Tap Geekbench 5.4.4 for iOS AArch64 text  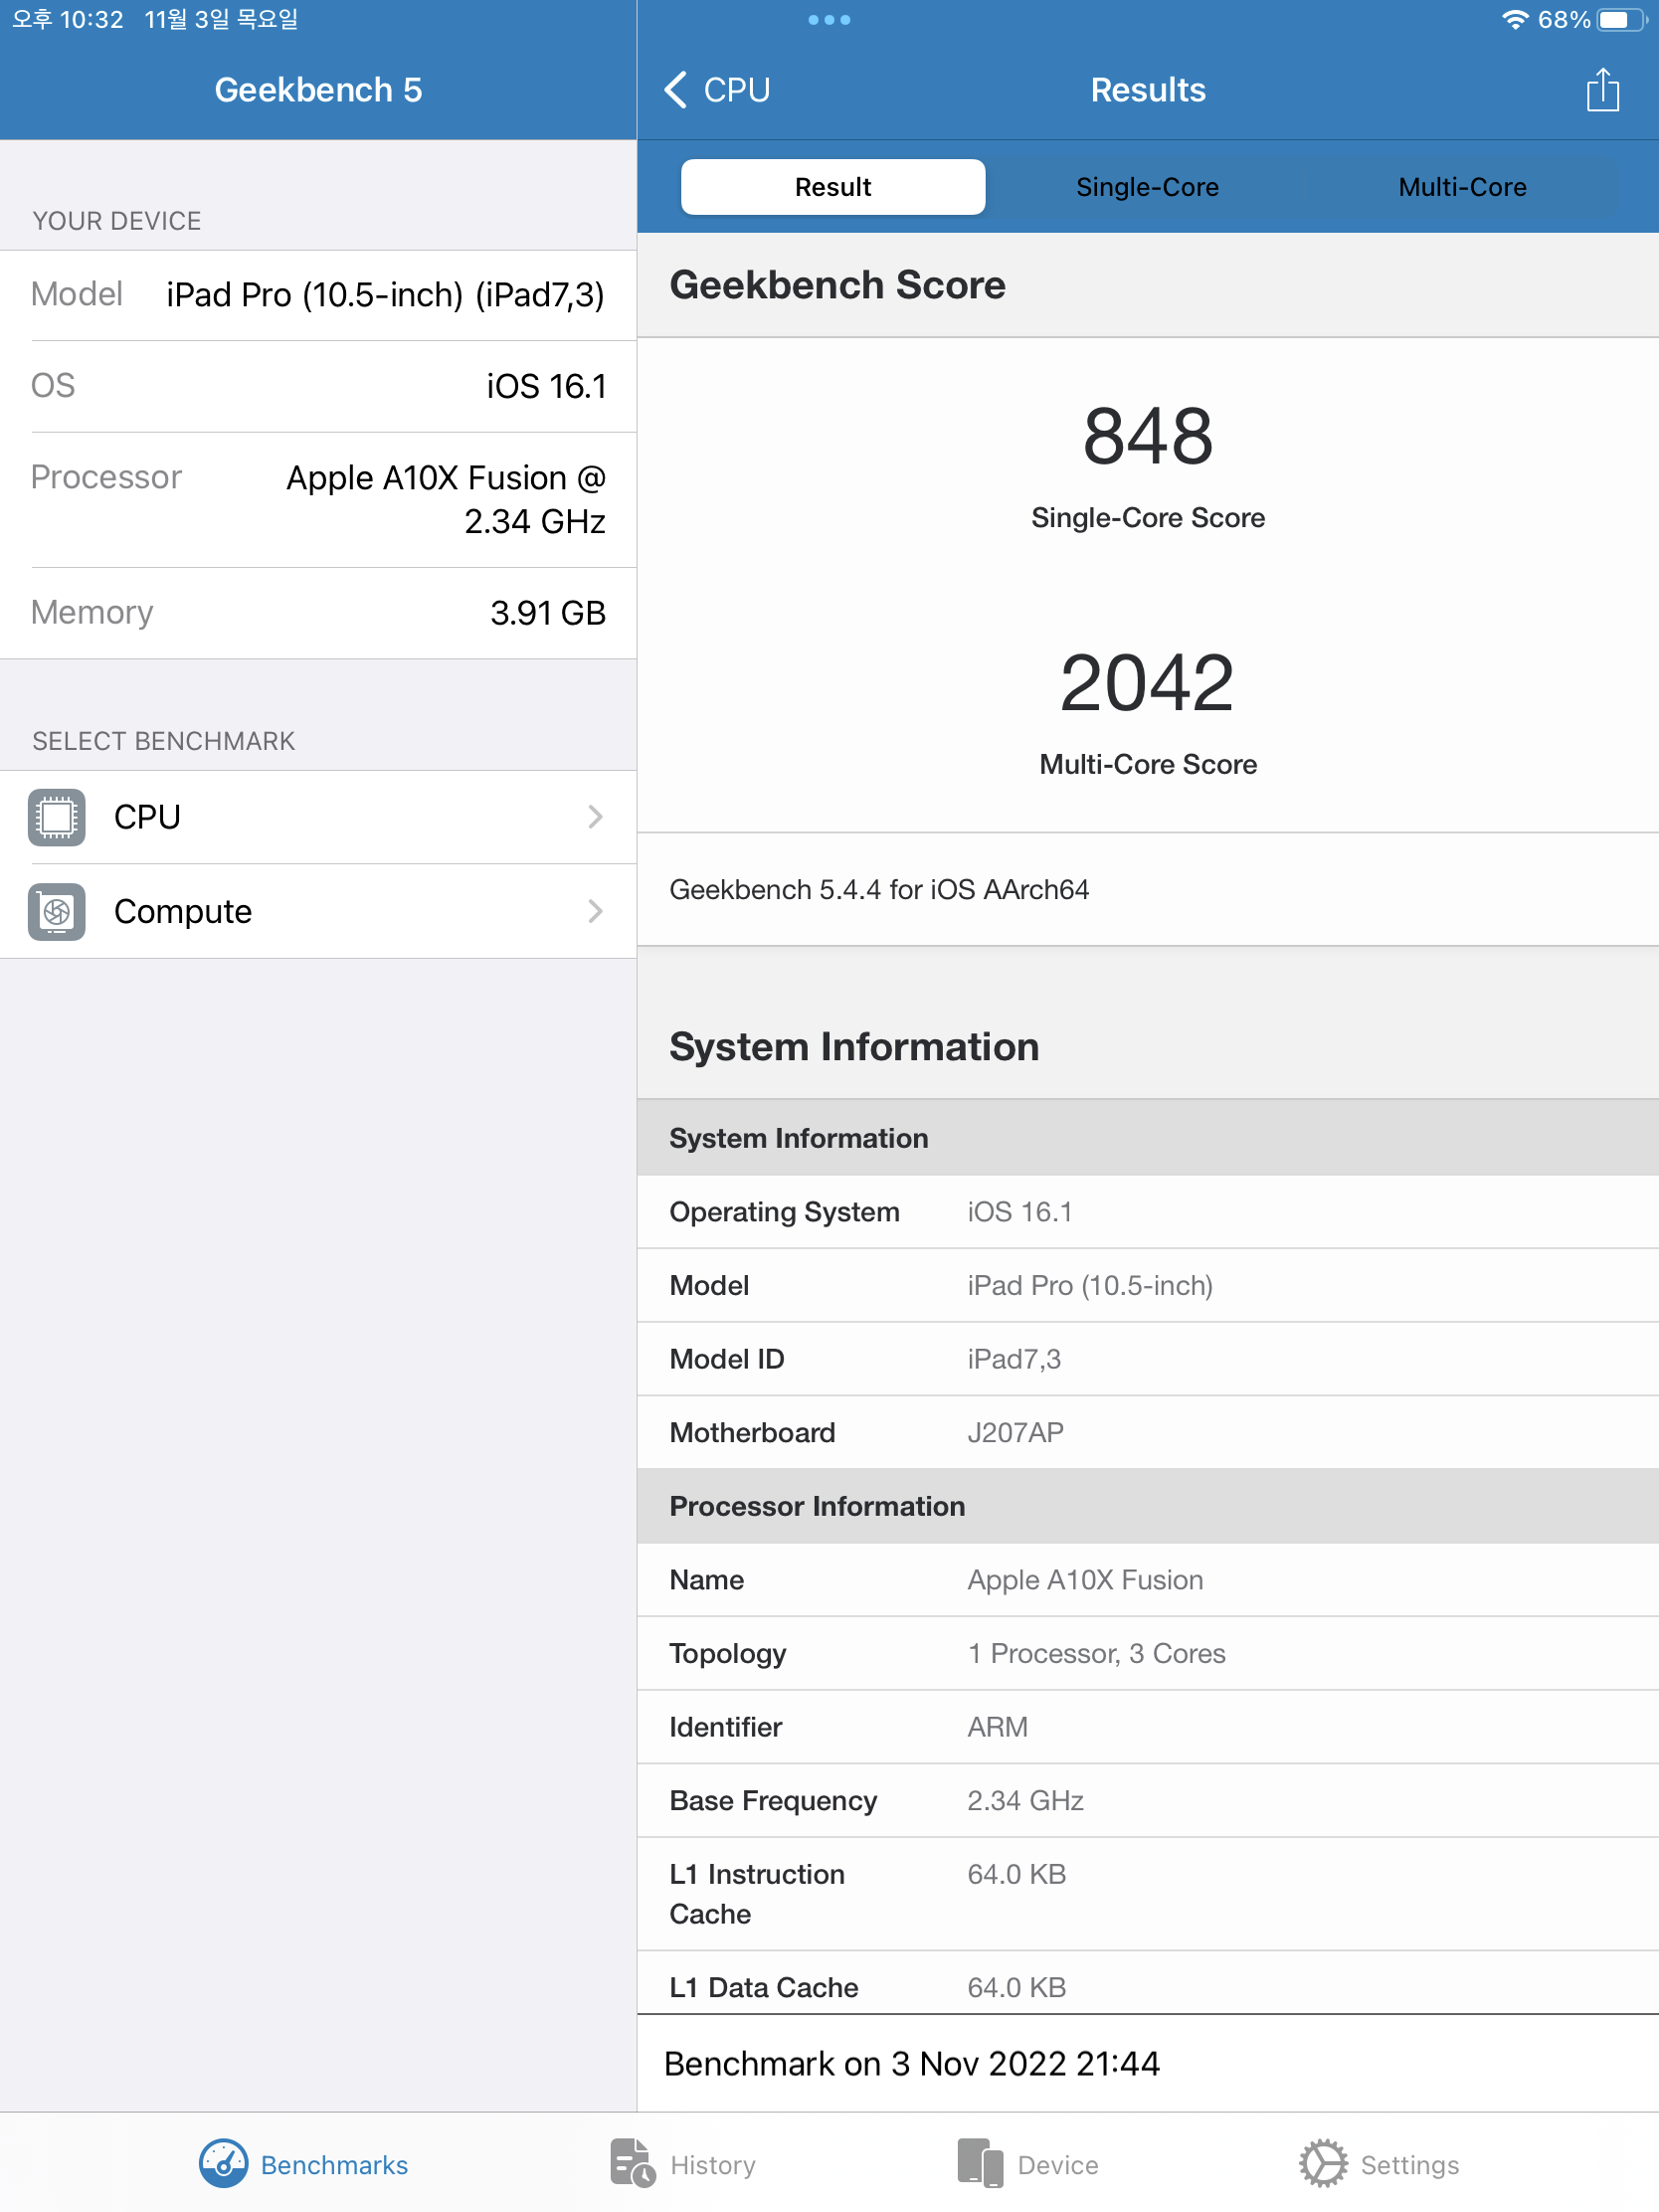[879, 890]
